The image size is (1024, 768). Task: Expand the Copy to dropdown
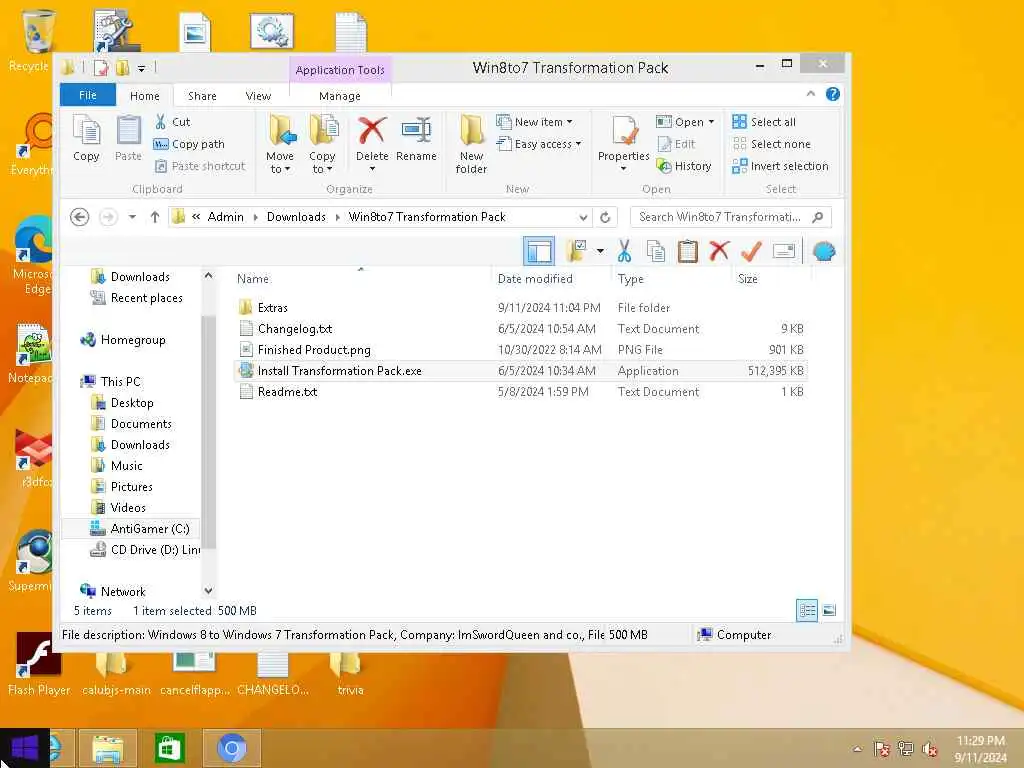point(322,163)
